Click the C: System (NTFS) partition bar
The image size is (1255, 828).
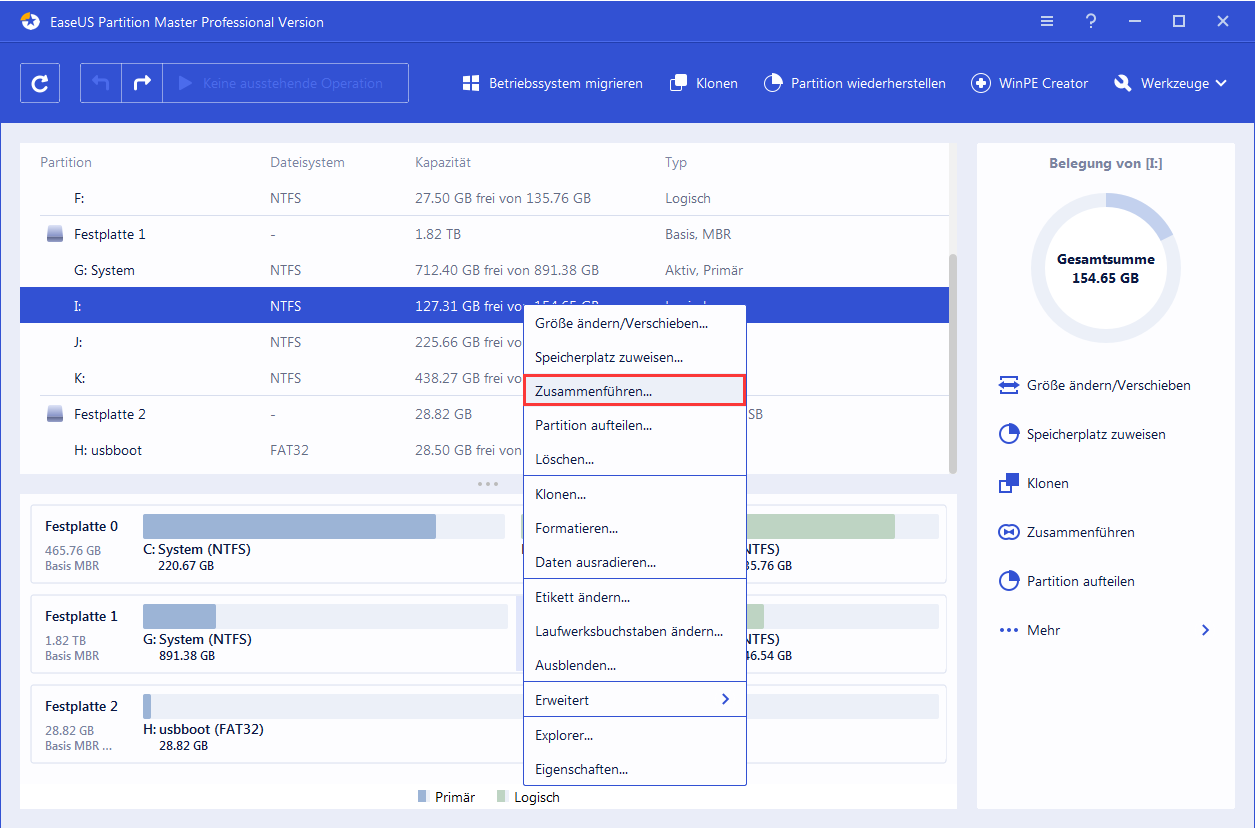pos(324,526)
